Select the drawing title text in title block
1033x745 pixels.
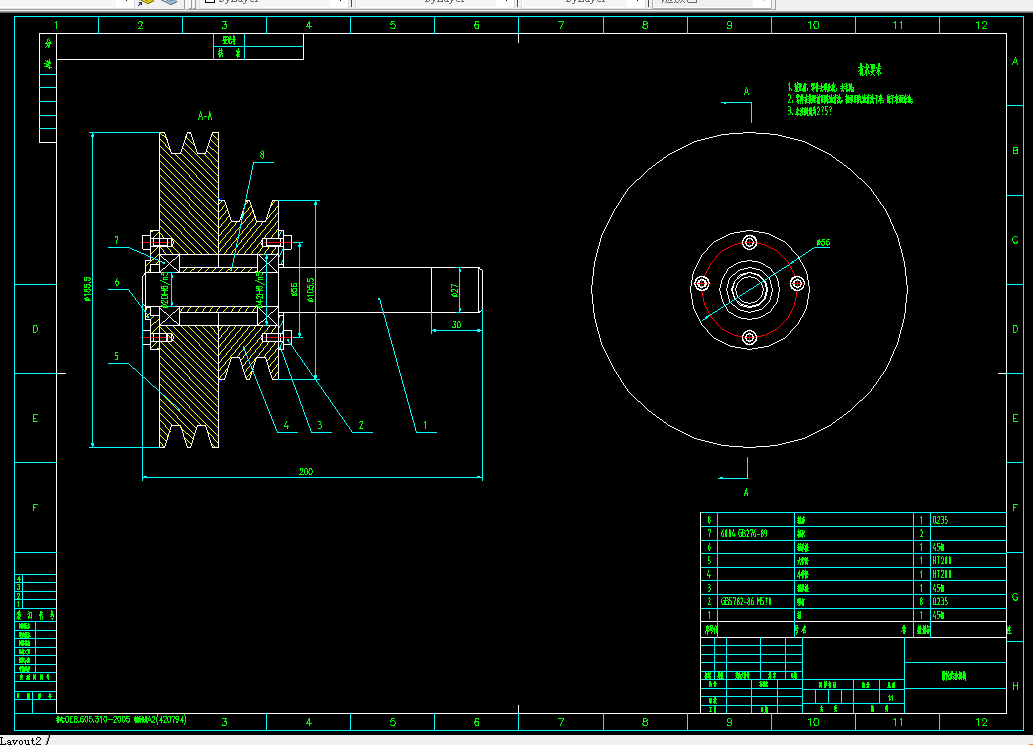[x=954, y=676]
